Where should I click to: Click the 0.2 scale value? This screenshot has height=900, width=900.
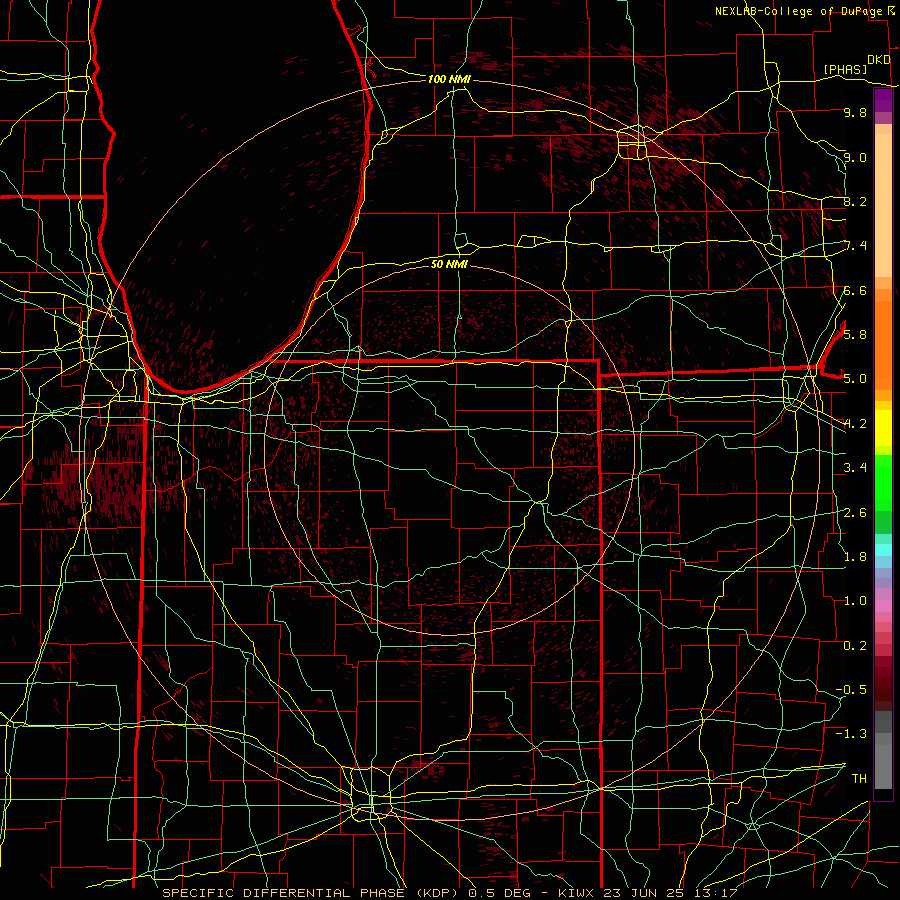855,645
